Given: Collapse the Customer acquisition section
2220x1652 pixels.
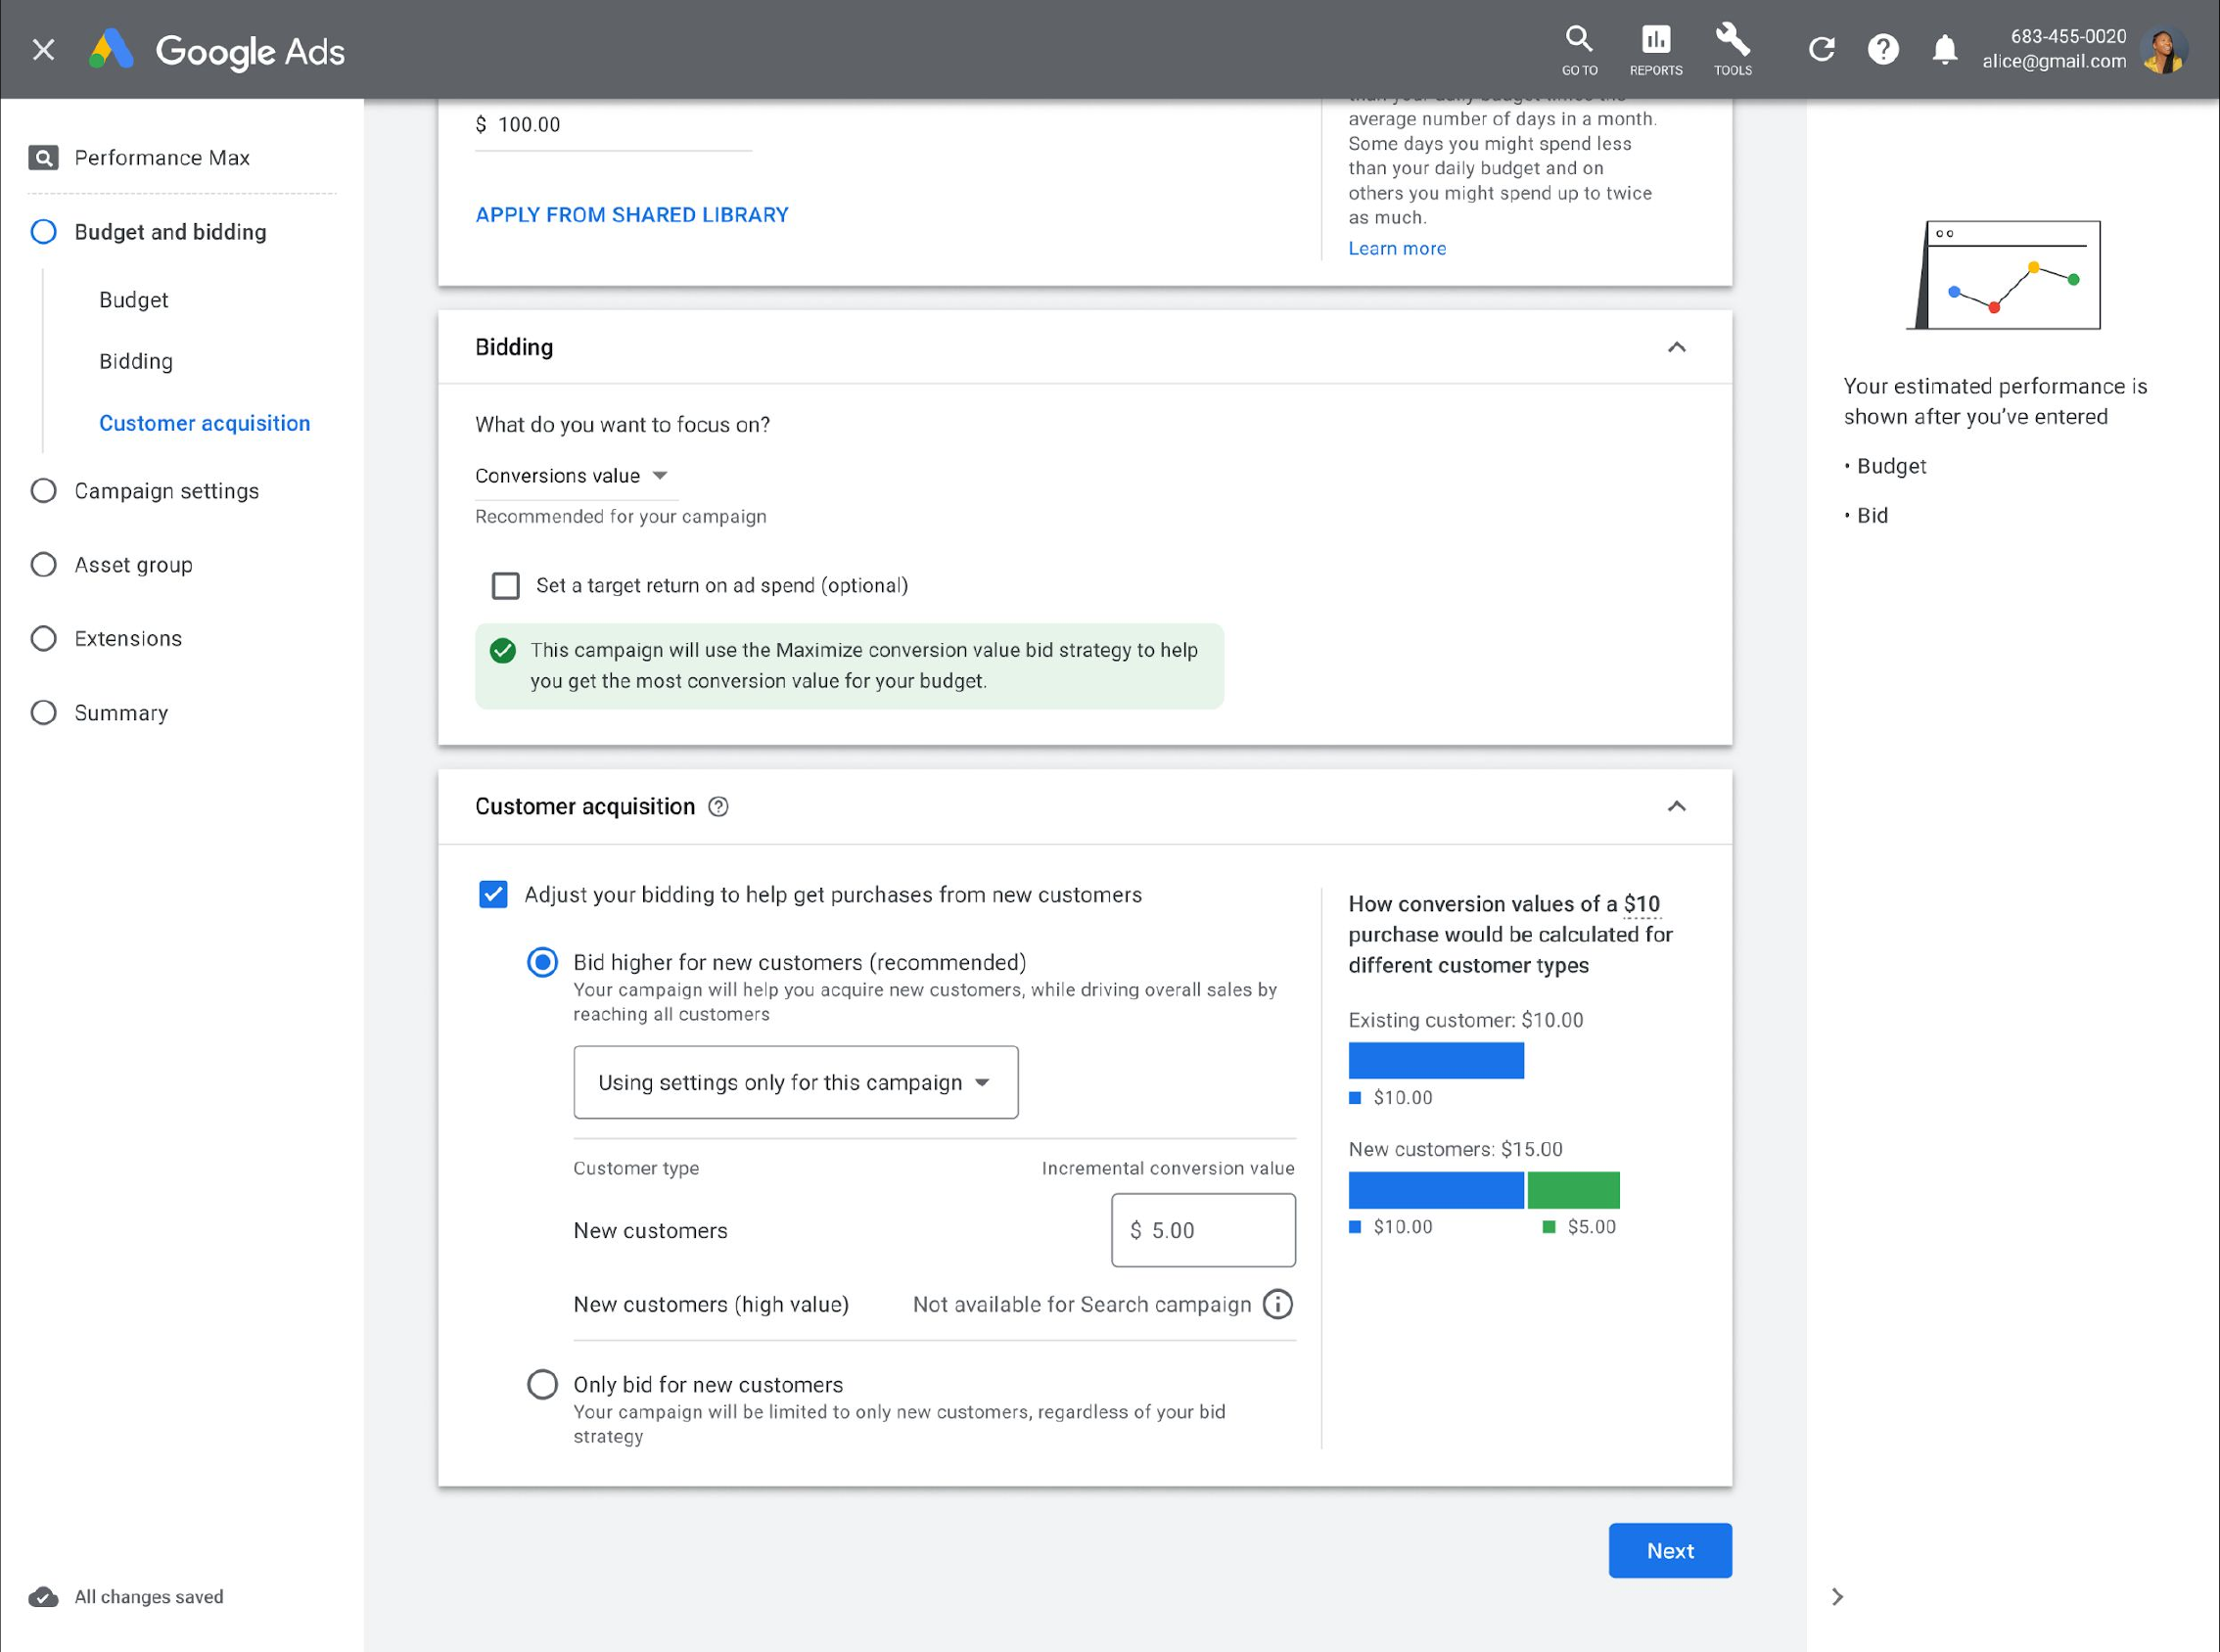Looking at the screenshot, I should click(x=1677, y=806).
